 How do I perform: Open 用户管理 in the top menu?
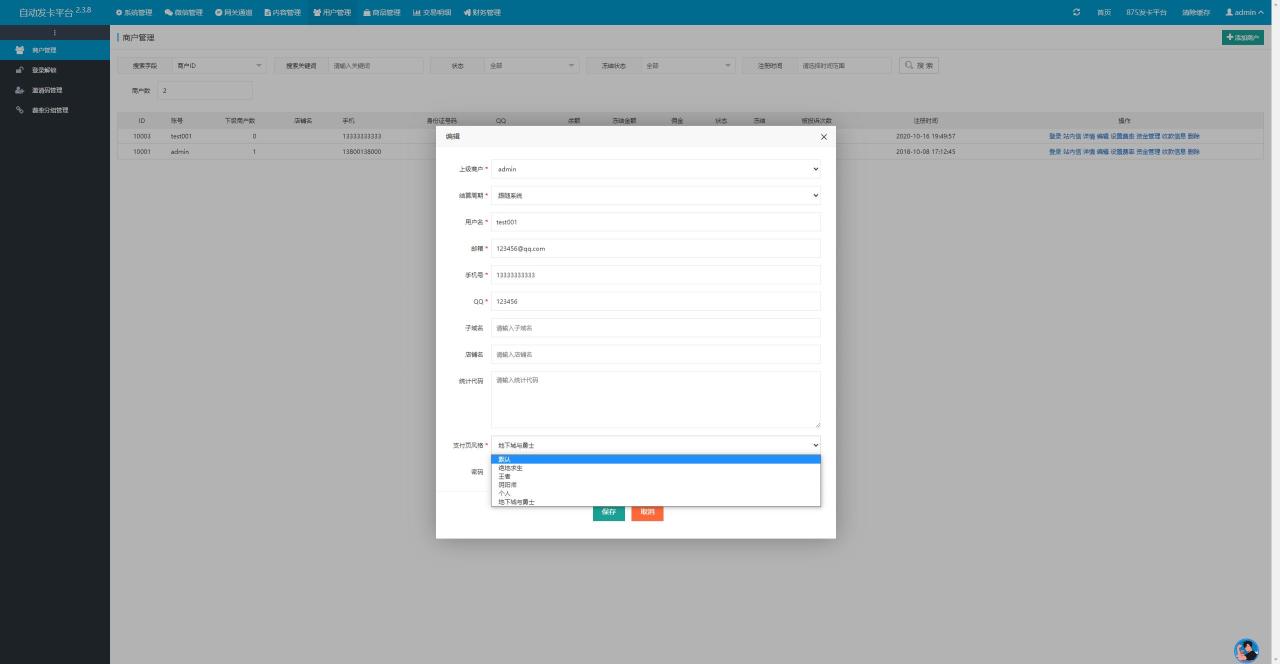[332, 12]
